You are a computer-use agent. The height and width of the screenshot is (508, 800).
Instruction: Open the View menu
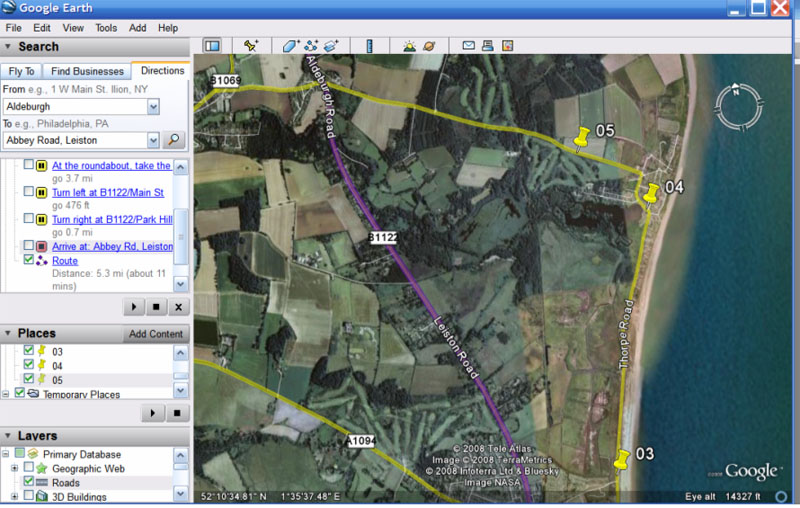click(x=73, y=28)
